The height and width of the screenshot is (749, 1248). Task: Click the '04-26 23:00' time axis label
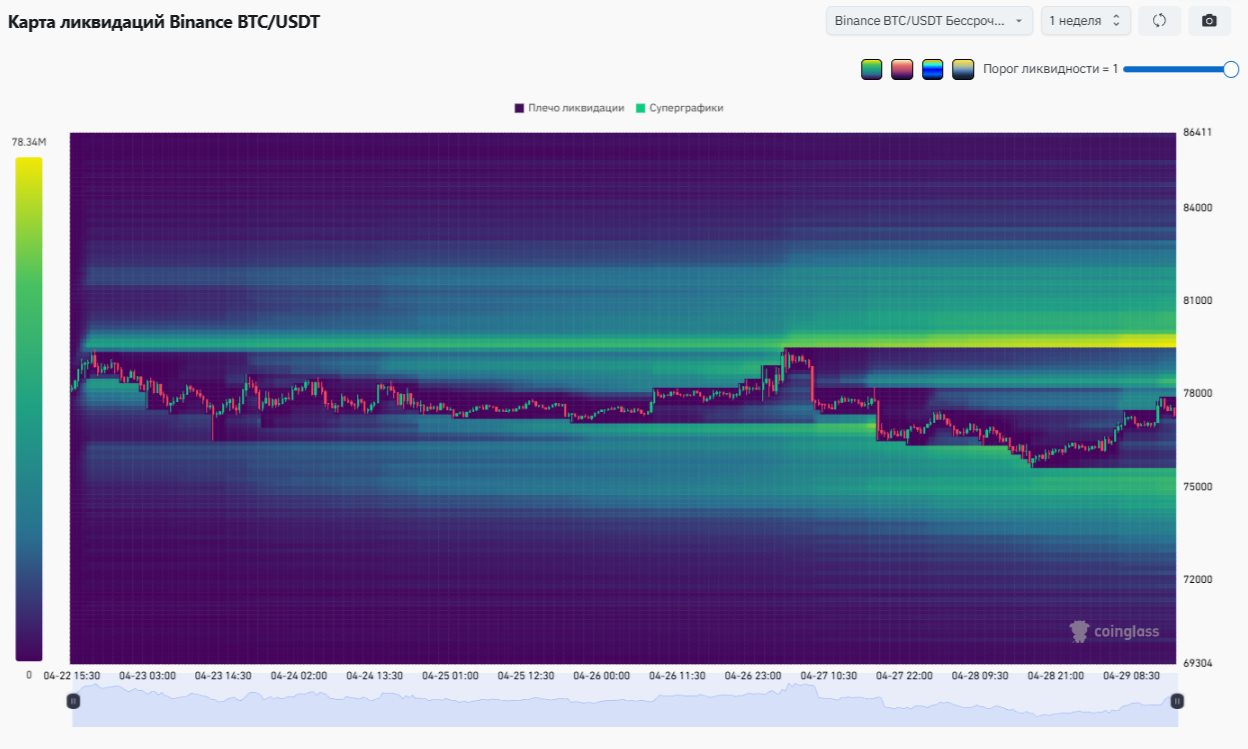pyautogui.click(x=753, y=676)
